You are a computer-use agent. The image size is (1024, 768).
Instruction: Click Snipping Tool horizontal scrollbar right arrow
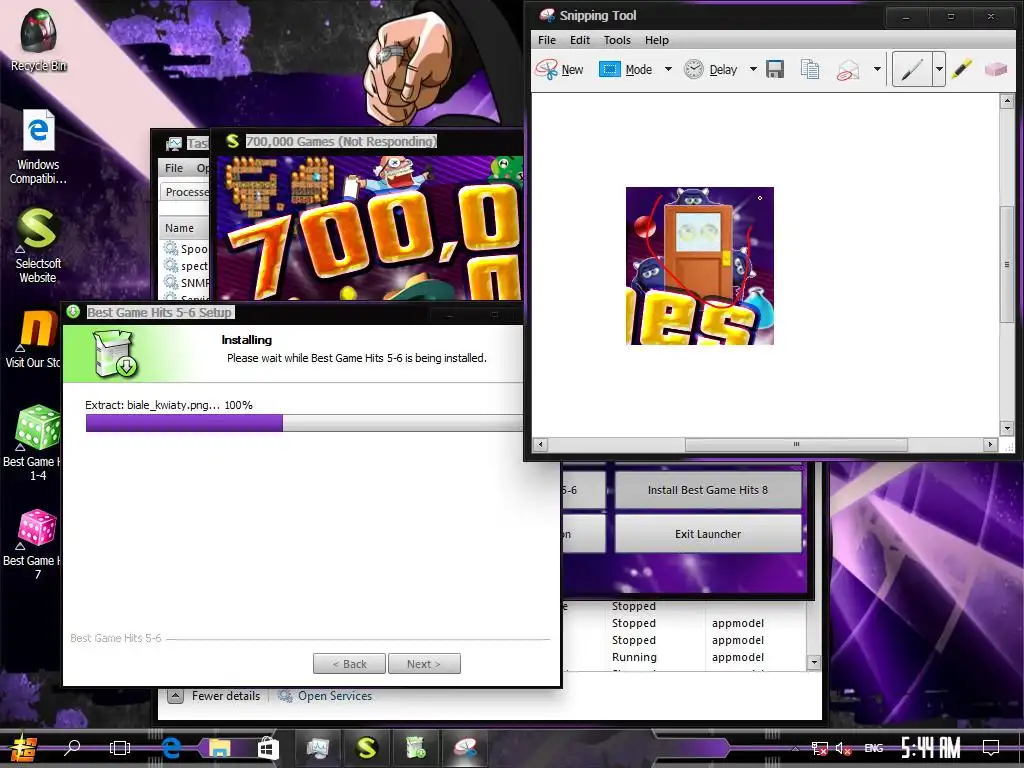(990, 444)
